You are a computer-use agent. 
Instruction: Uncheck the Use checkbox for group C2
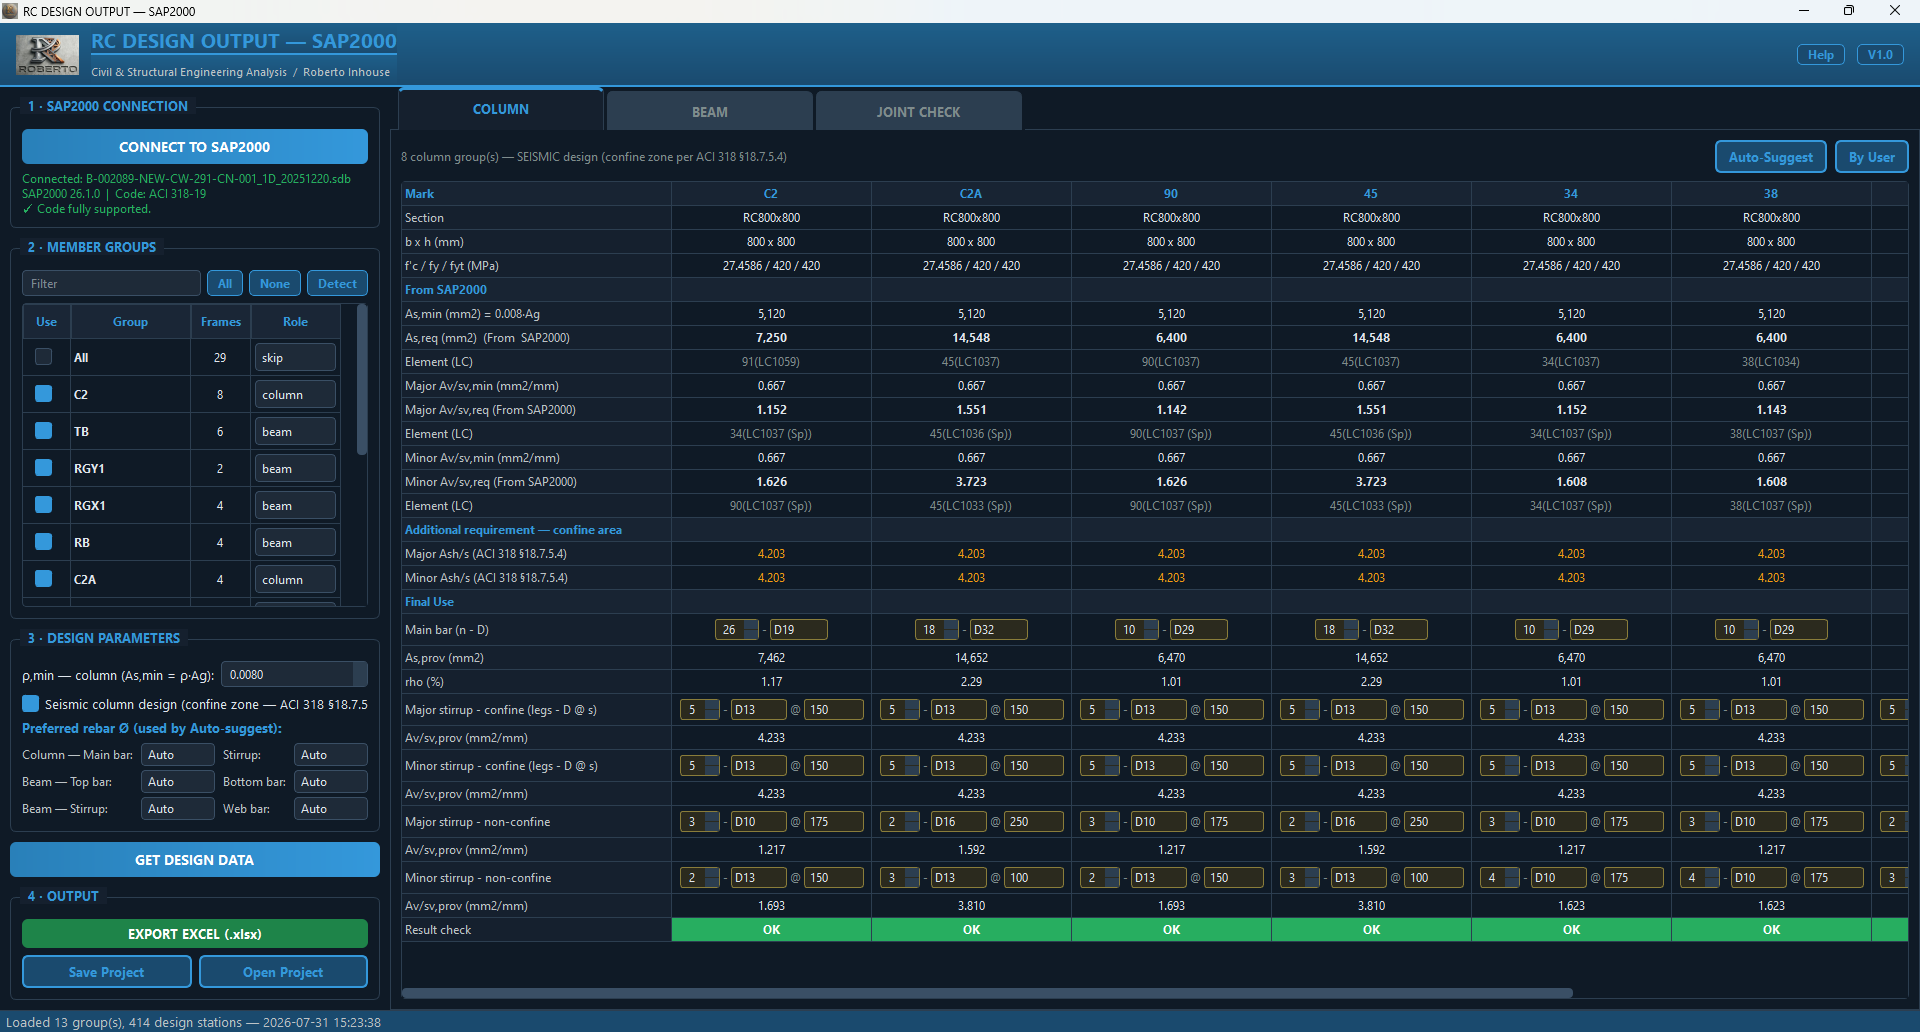(x=43, y=394)
